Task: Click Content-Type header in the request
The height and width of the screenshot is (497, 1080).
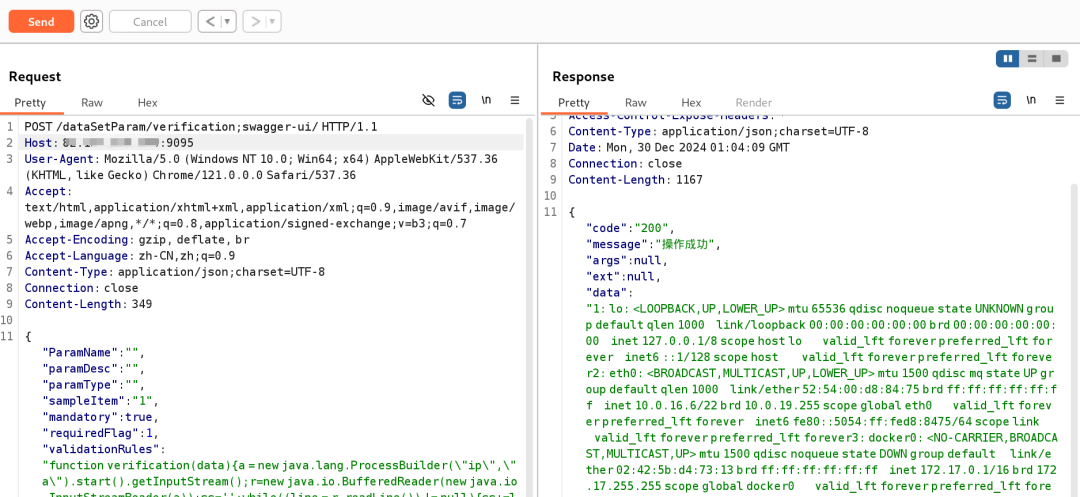Action: tap(174, 271)
